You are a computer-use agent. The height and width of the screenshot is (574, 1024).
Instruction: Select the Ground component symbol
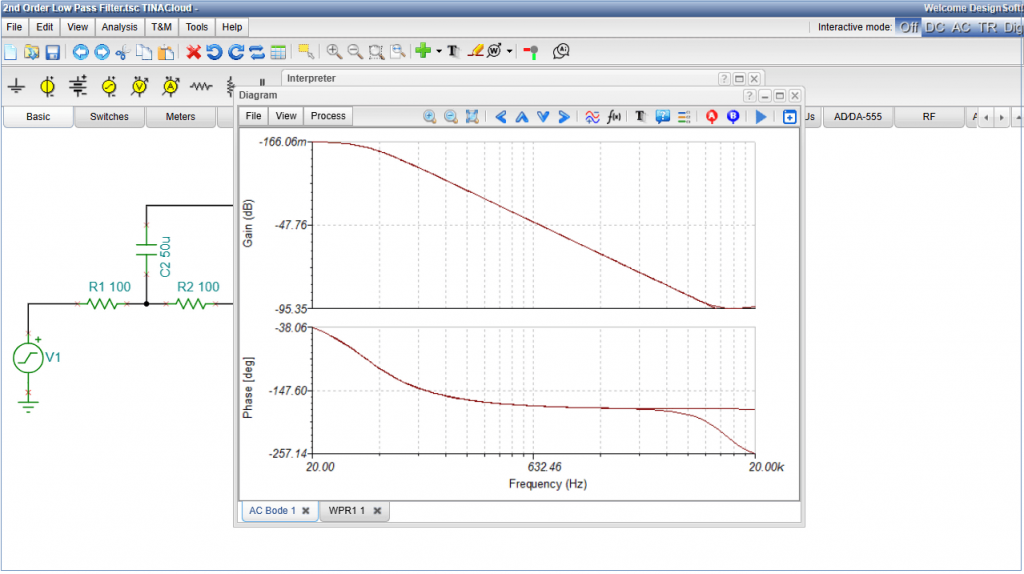16,87
